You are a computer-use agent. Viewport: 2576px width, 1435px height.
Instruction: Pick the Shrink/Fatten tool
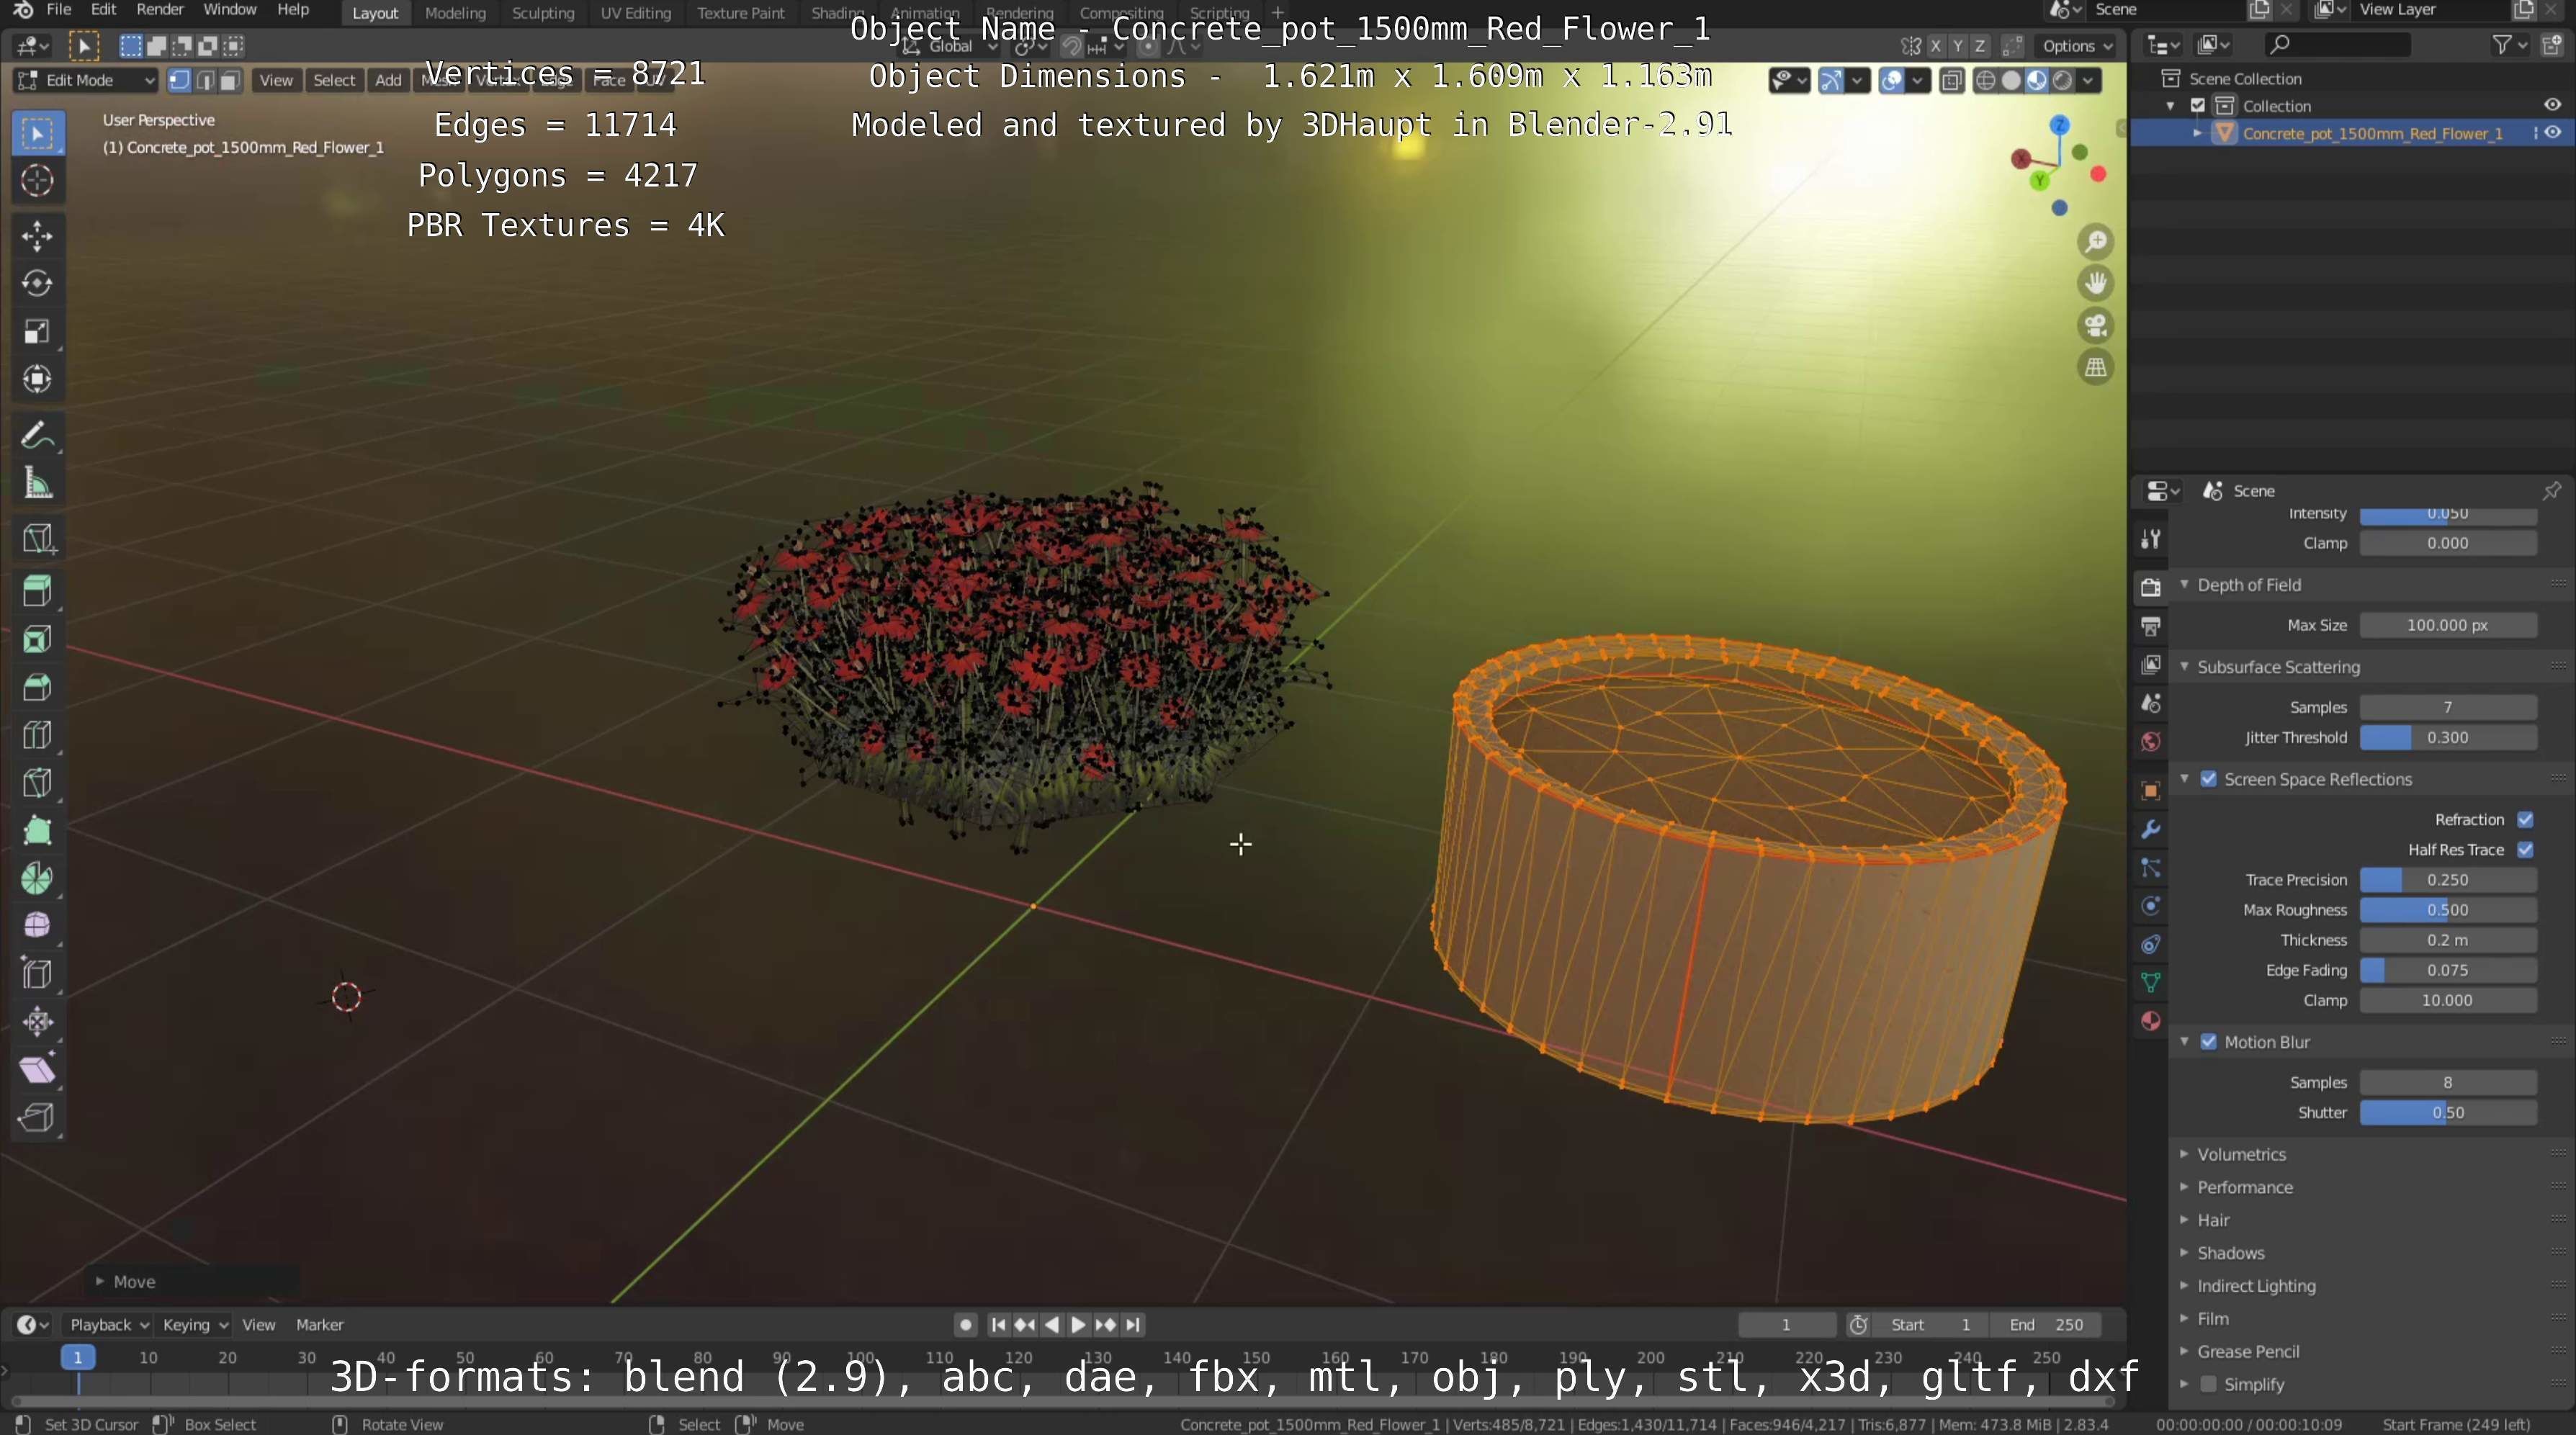pyautogui.click(x=37, y=1022)
